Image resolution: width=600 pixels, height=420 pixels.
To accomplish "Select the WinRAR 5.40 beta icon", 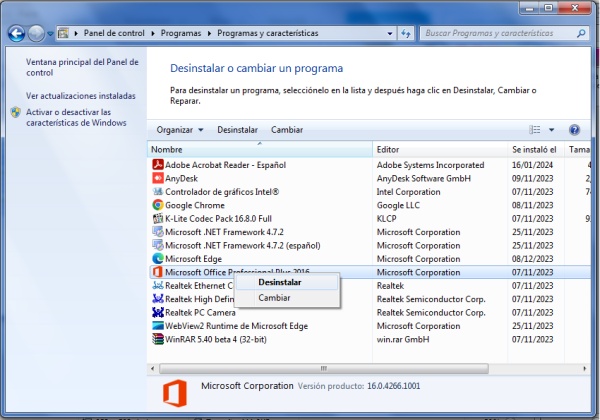I will point(158,339).
